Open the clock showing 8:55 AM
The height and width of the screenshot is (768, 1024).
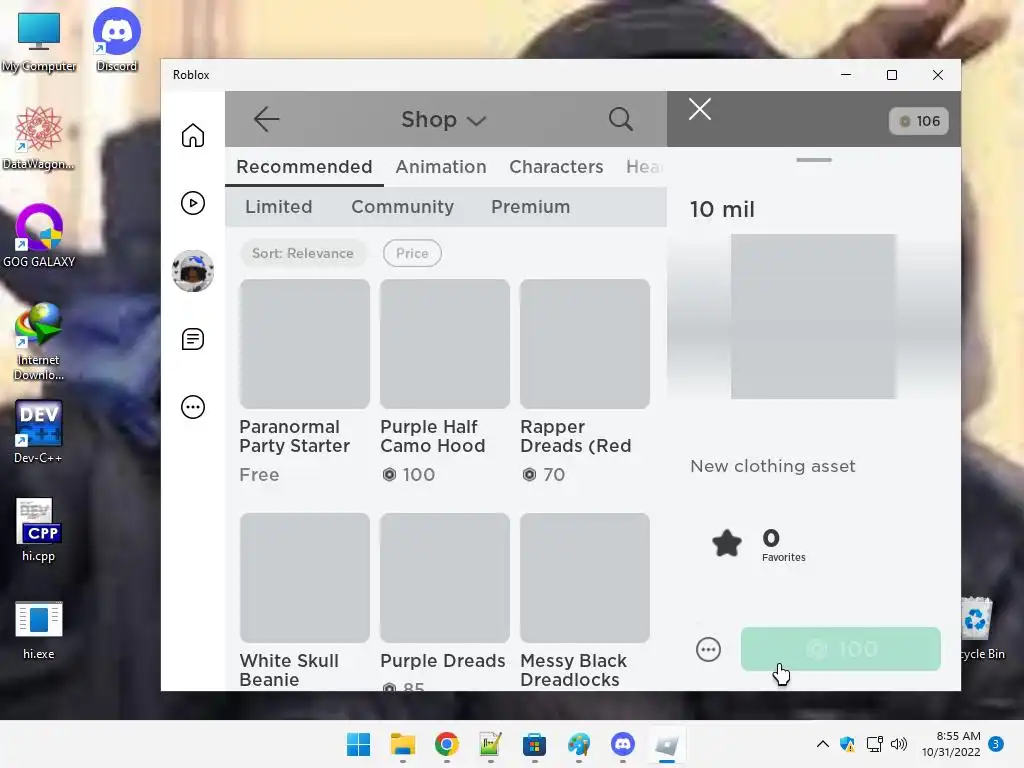click(x=951, y=744)
